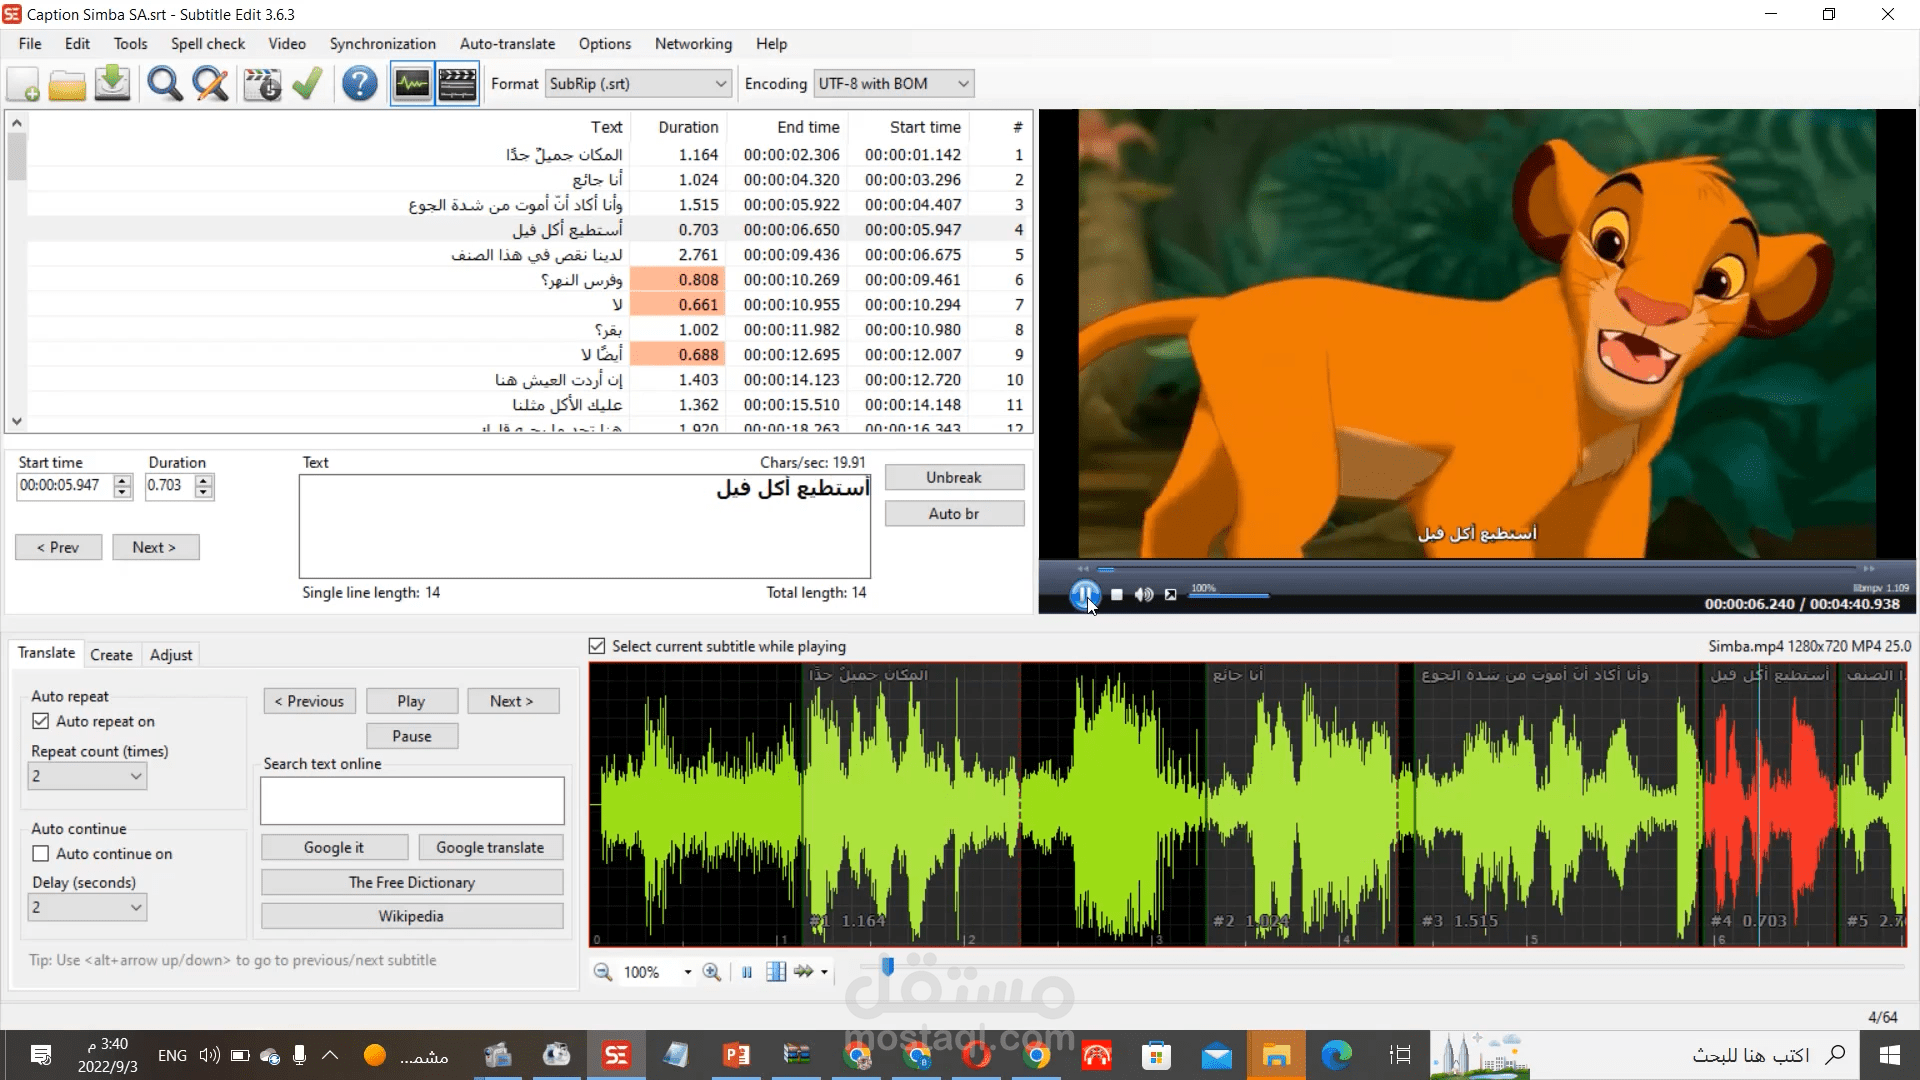Open the Auto-translate menu

coord(507,44)
